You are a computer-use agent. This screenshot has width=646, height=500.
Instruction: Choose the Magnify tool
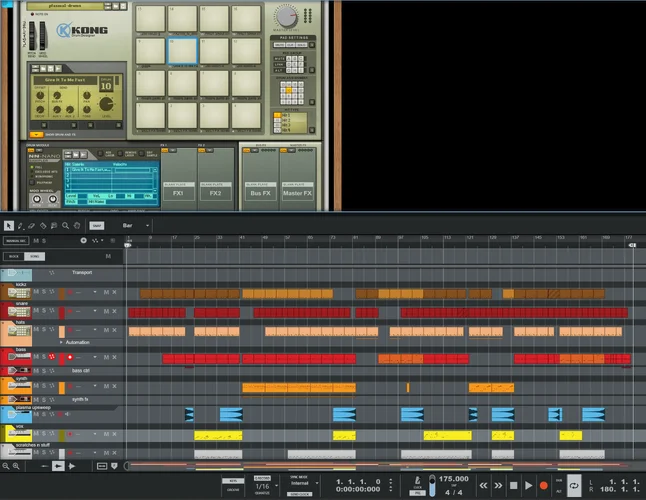click(64, 226)
